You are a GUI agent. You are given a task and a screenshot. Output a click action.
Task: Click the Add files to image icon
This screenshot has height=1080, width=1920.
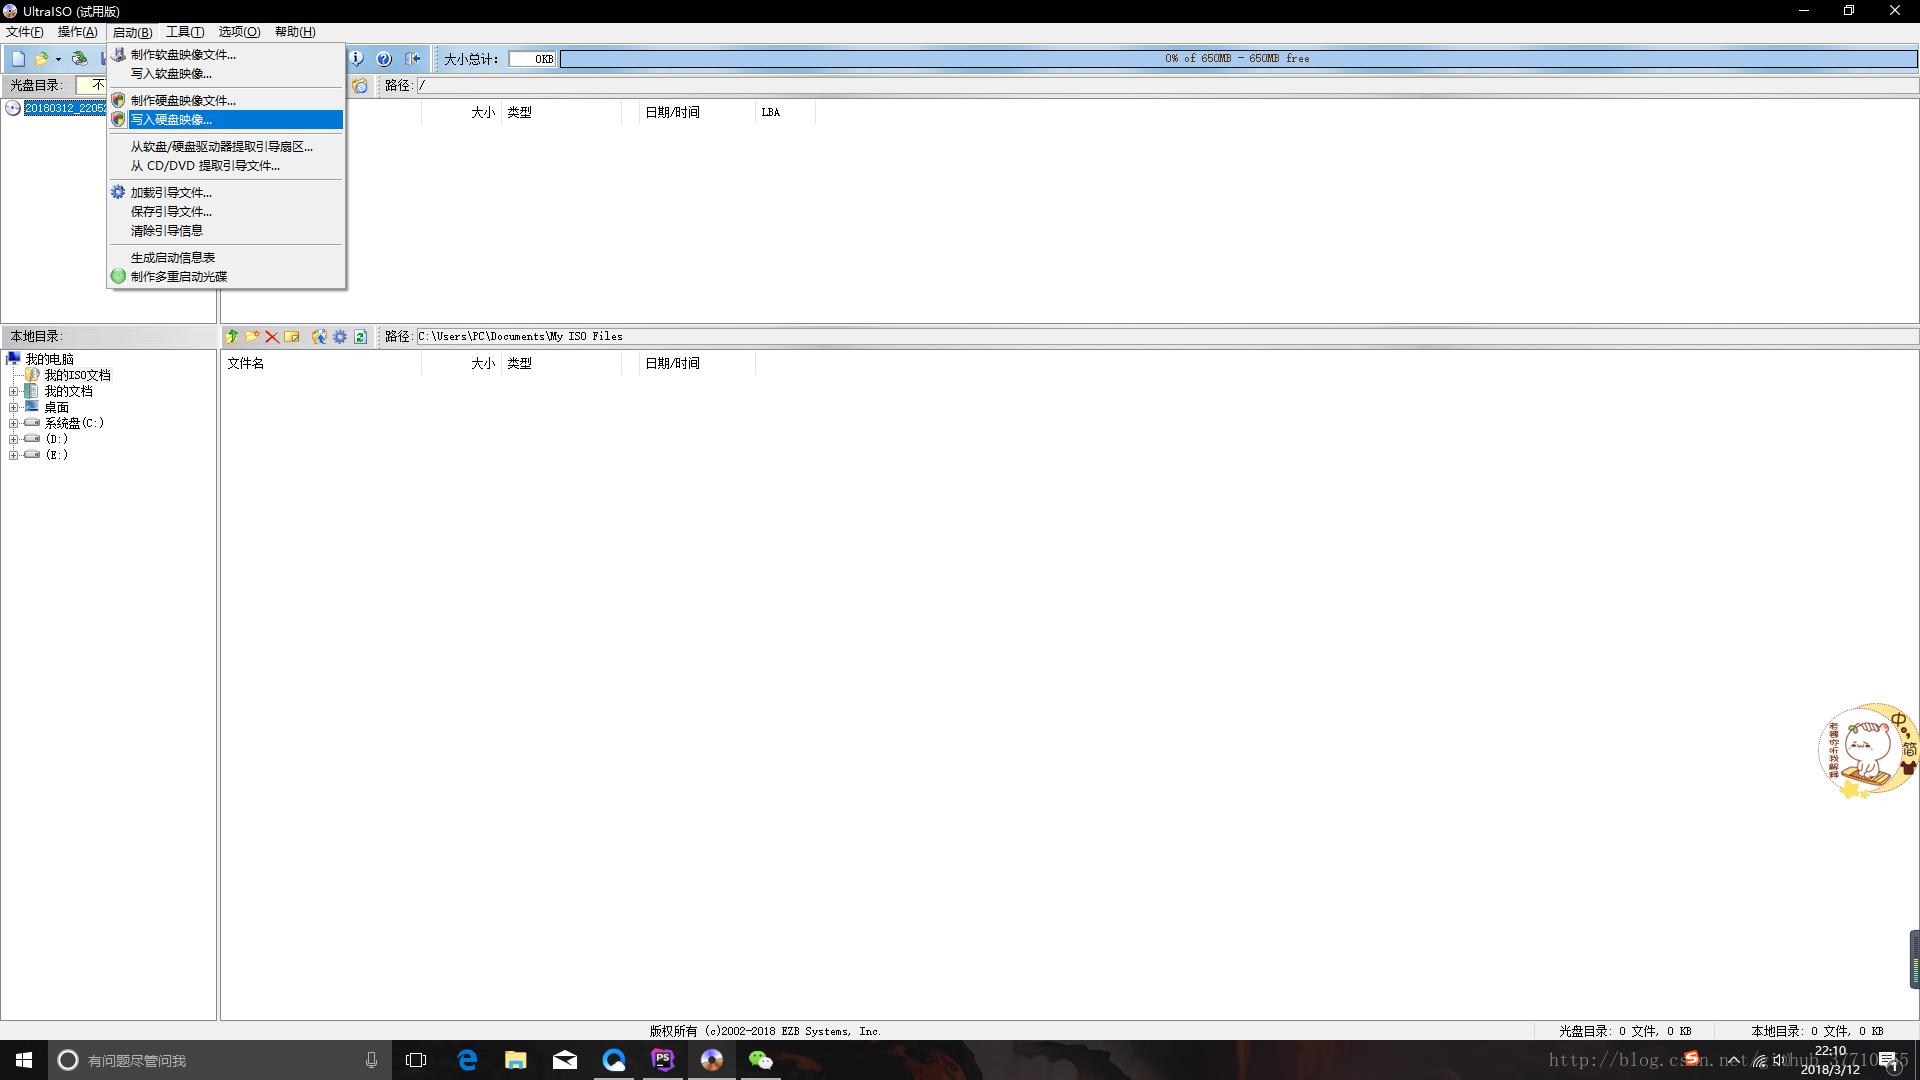pyautogui.click(x=319, y=337)
